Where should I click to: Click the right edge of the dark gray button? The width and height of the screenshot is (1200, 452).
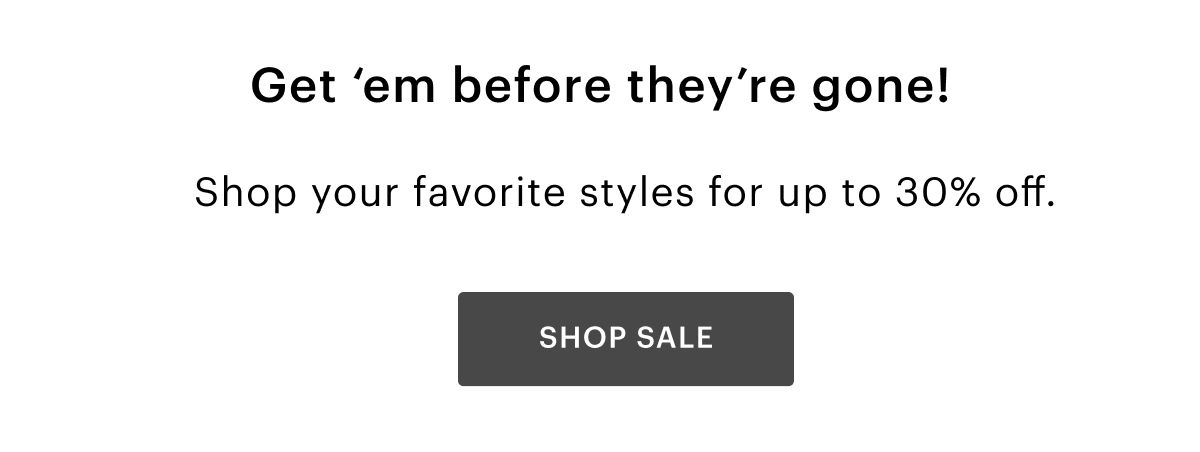(788, 338)
